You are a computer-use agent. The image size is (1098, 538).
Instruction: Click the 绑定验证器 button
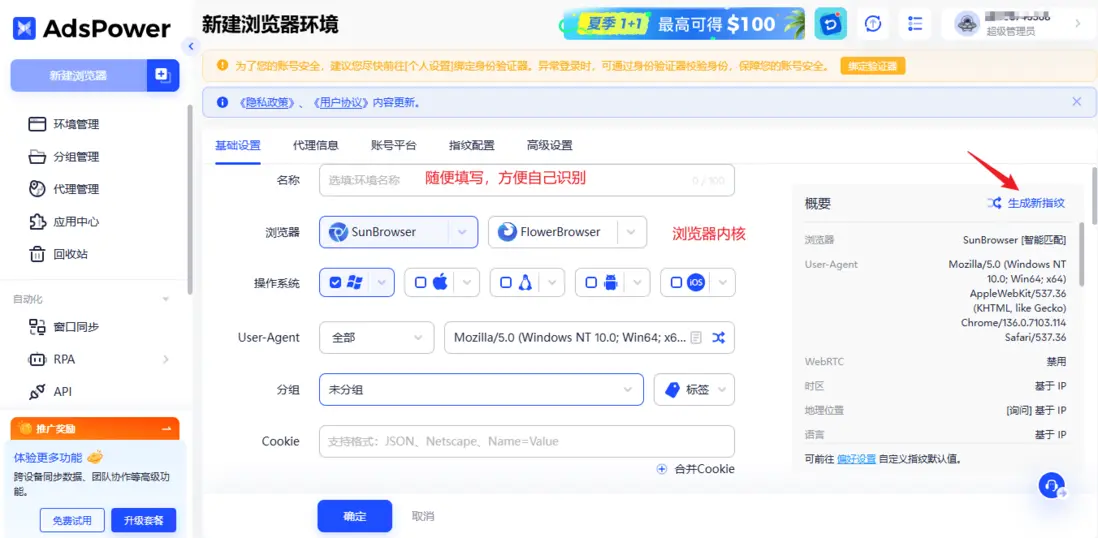pos(873,67)
